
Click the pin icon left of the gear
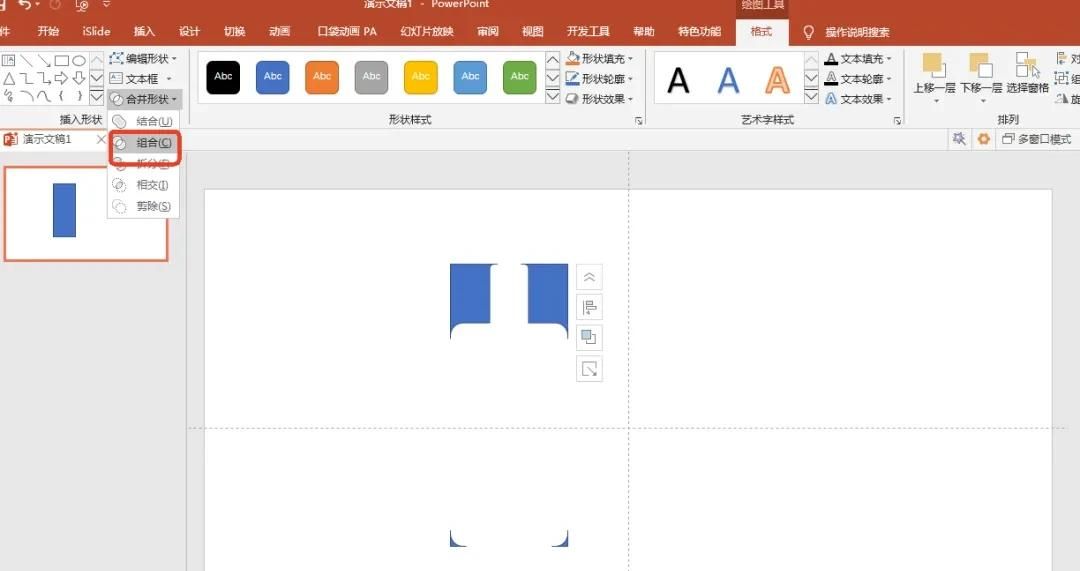coord(959,138)
